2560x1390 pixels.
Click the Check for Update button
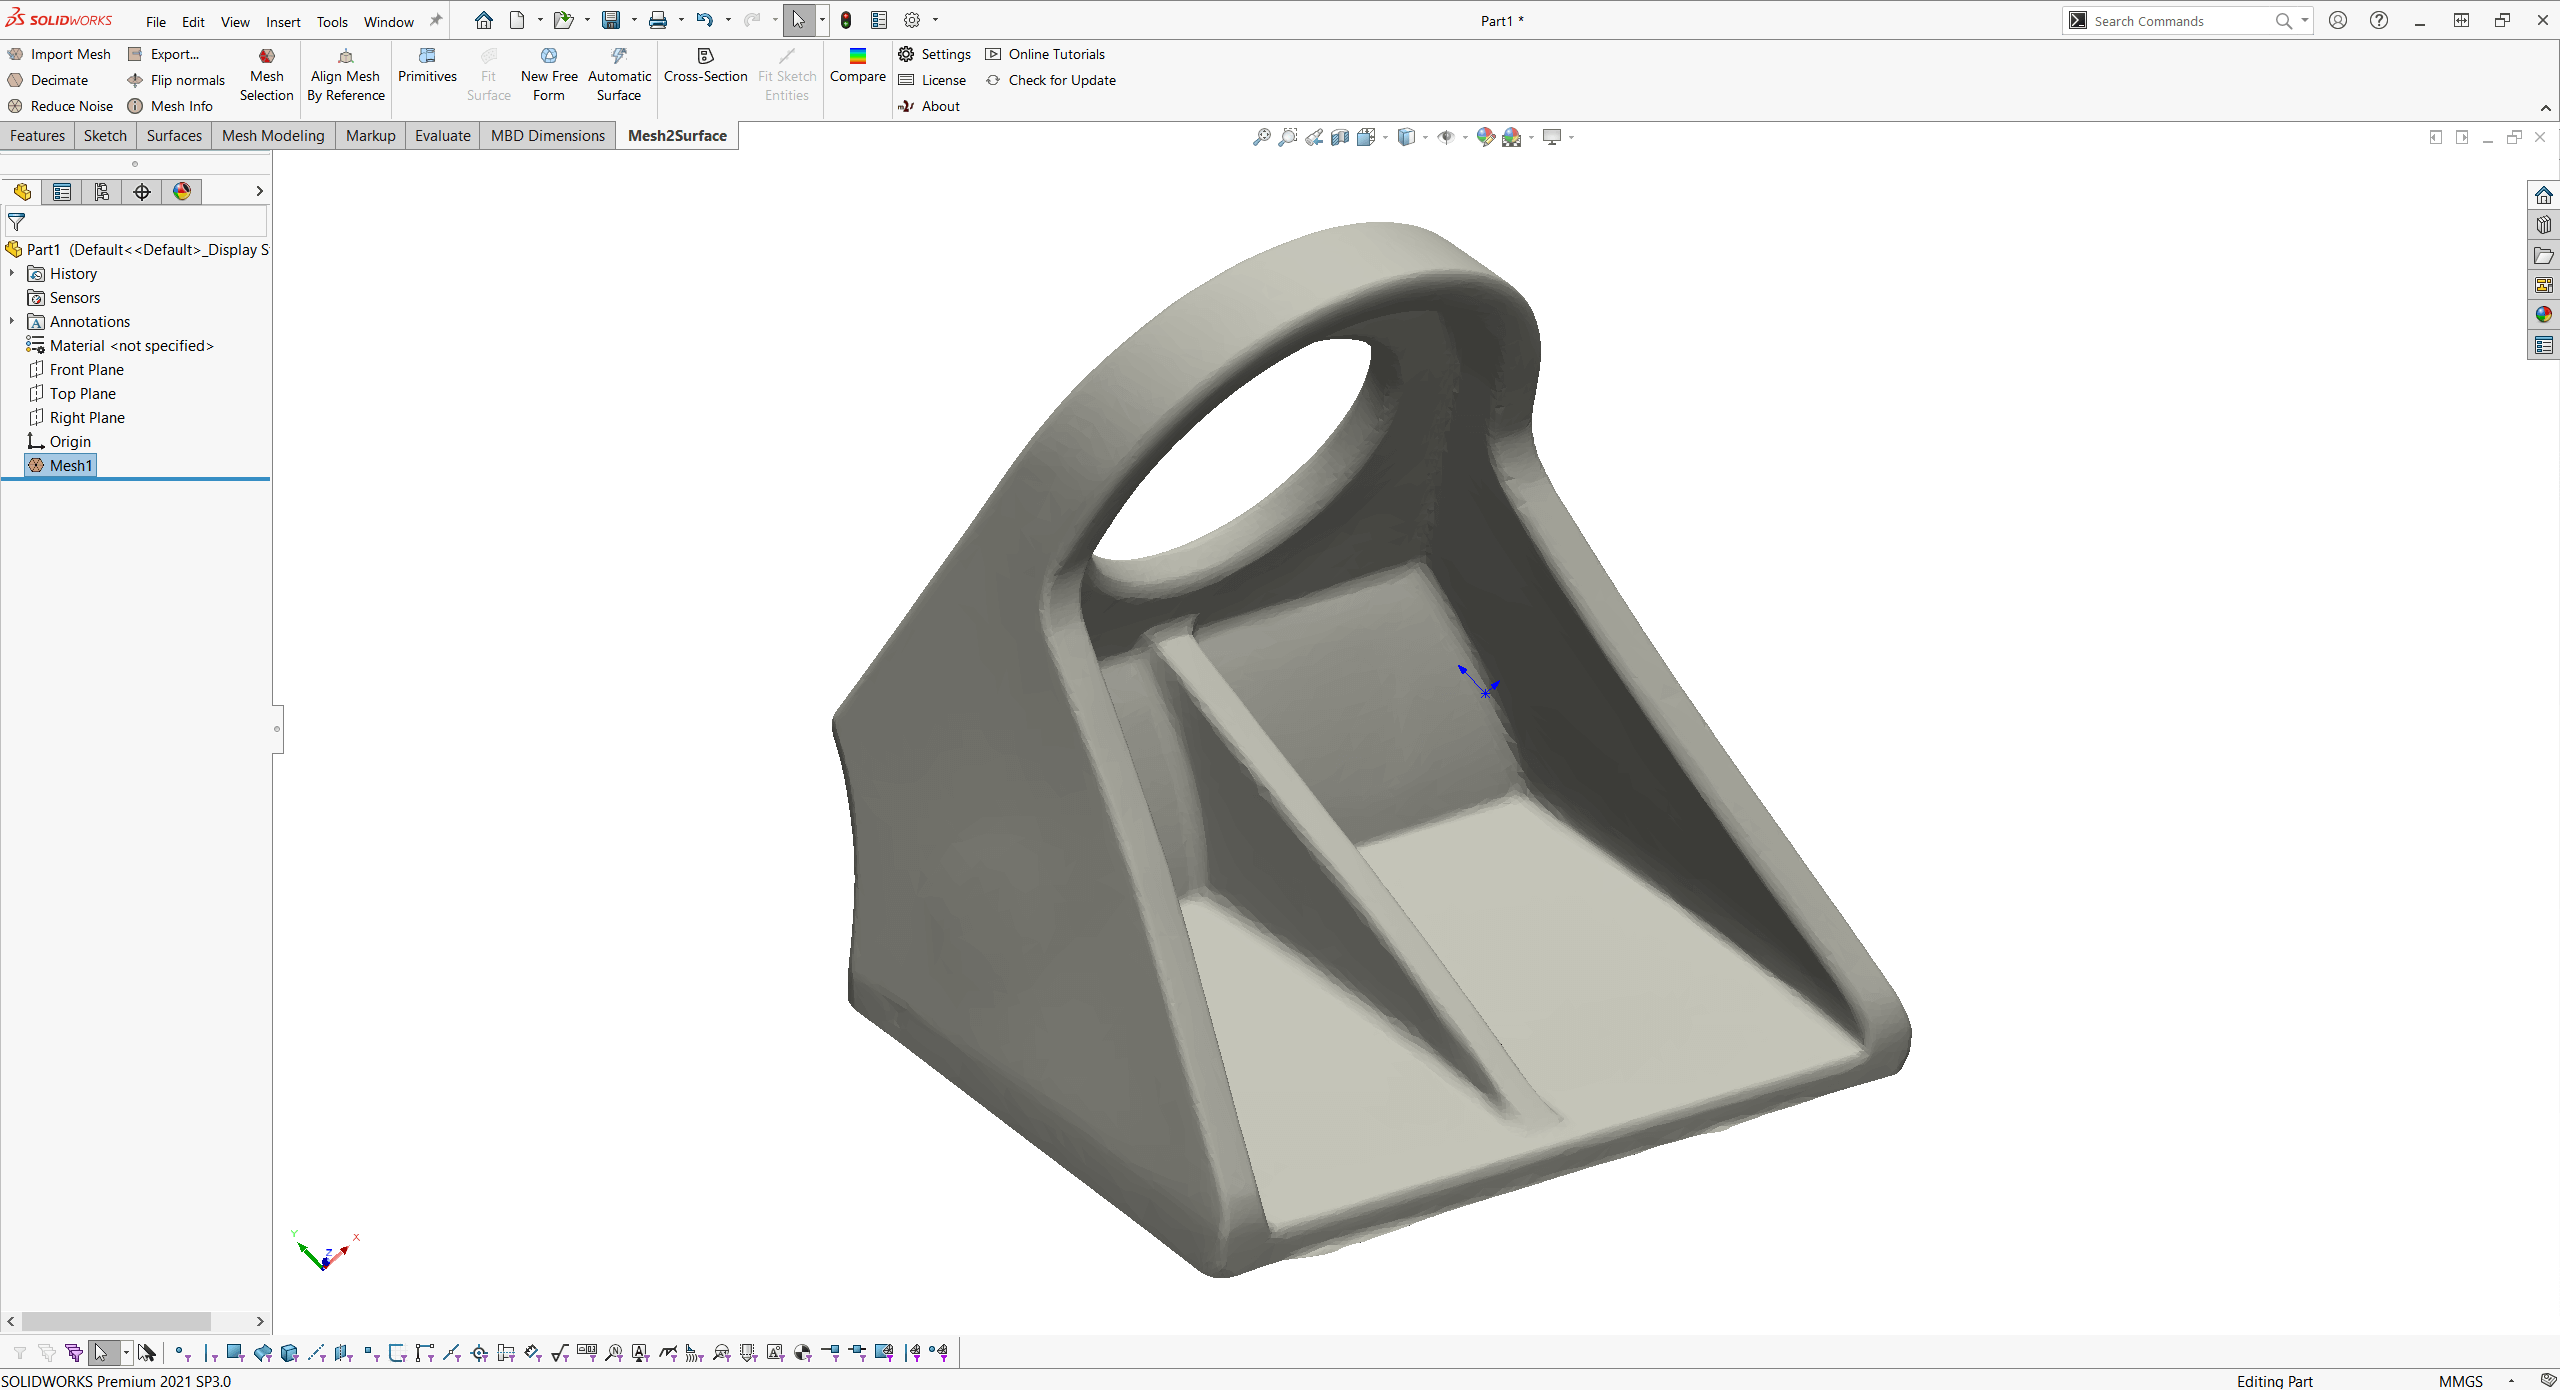click(x=1052, y=79)
